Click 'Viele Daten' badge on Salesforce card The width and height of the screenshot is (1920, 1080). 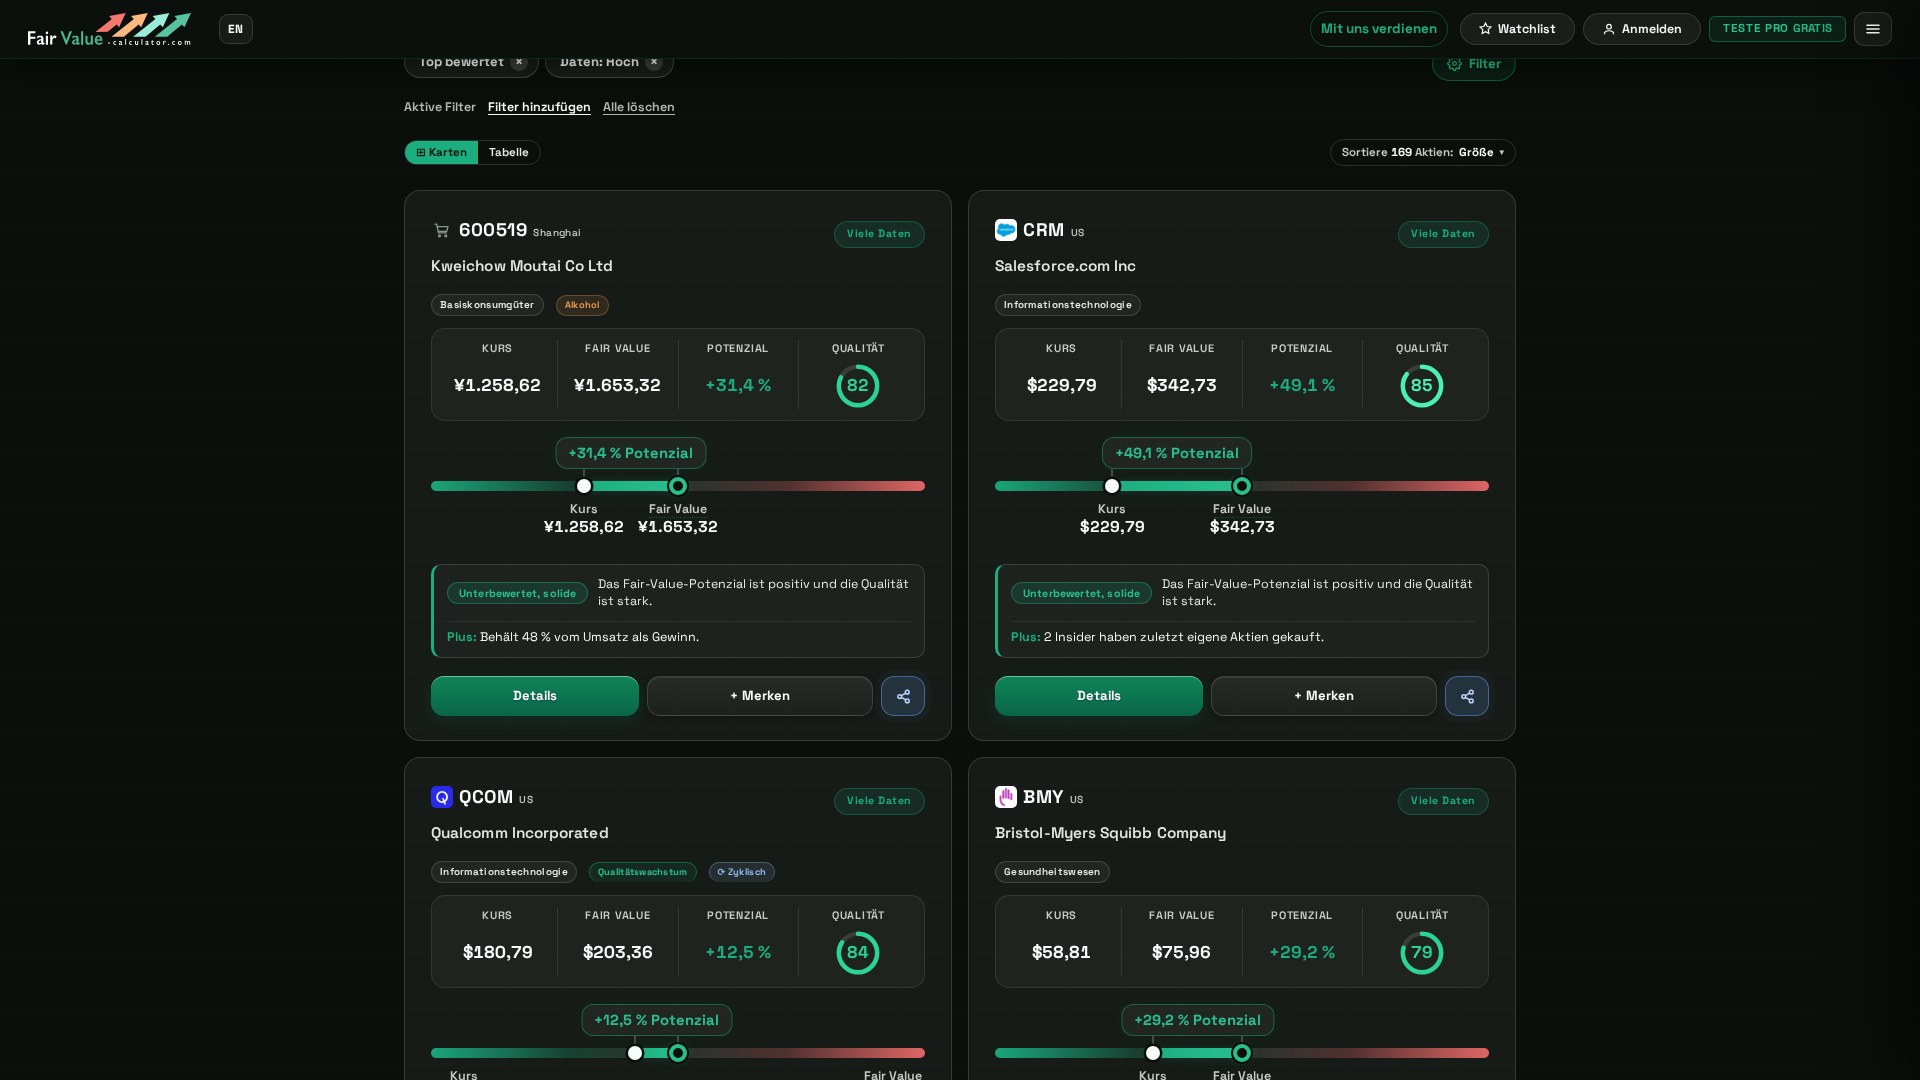coord(1442,234)
